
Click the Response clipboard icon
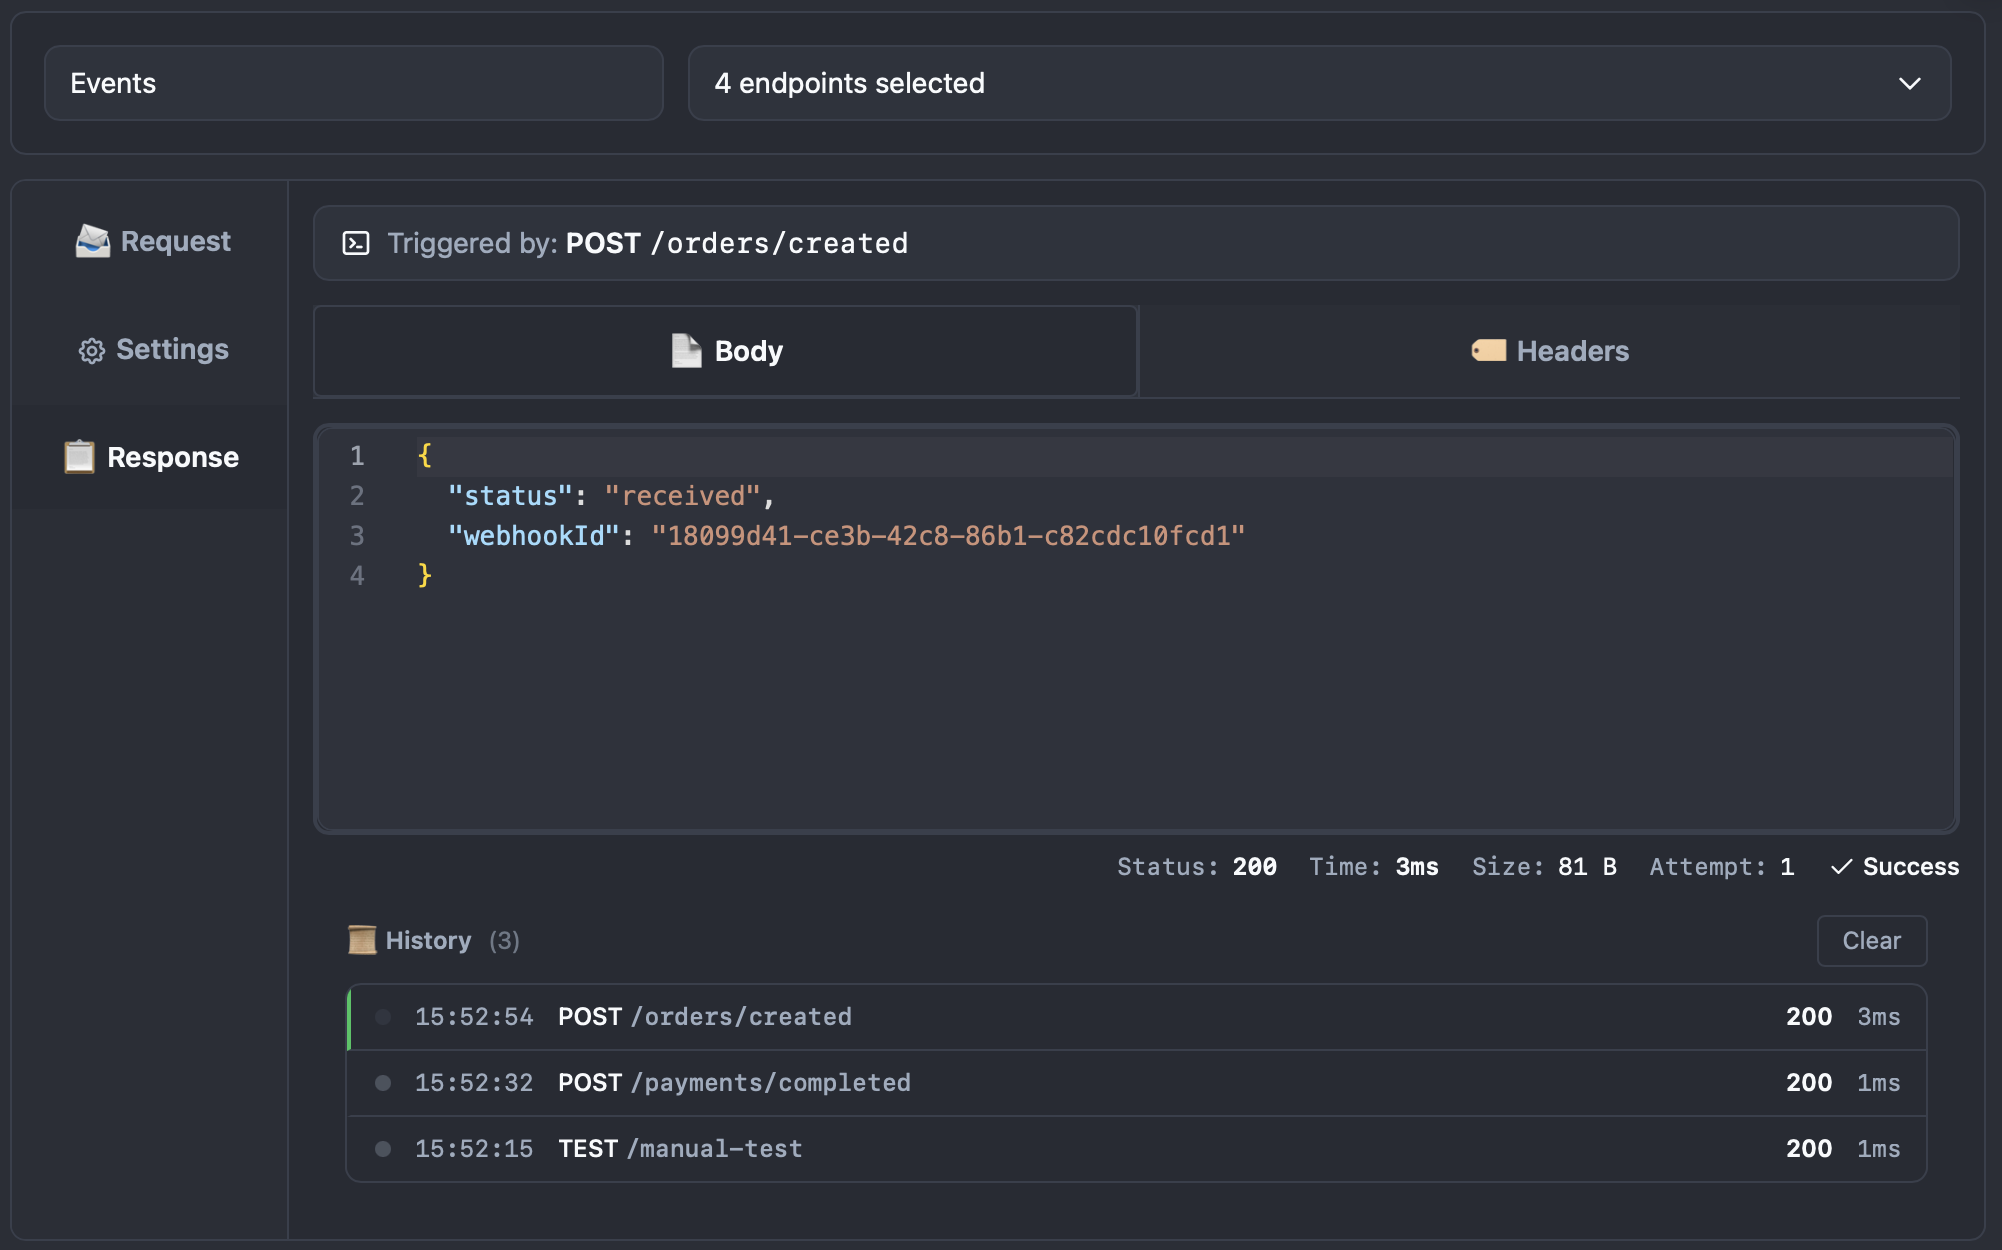[x=79, y=457]
